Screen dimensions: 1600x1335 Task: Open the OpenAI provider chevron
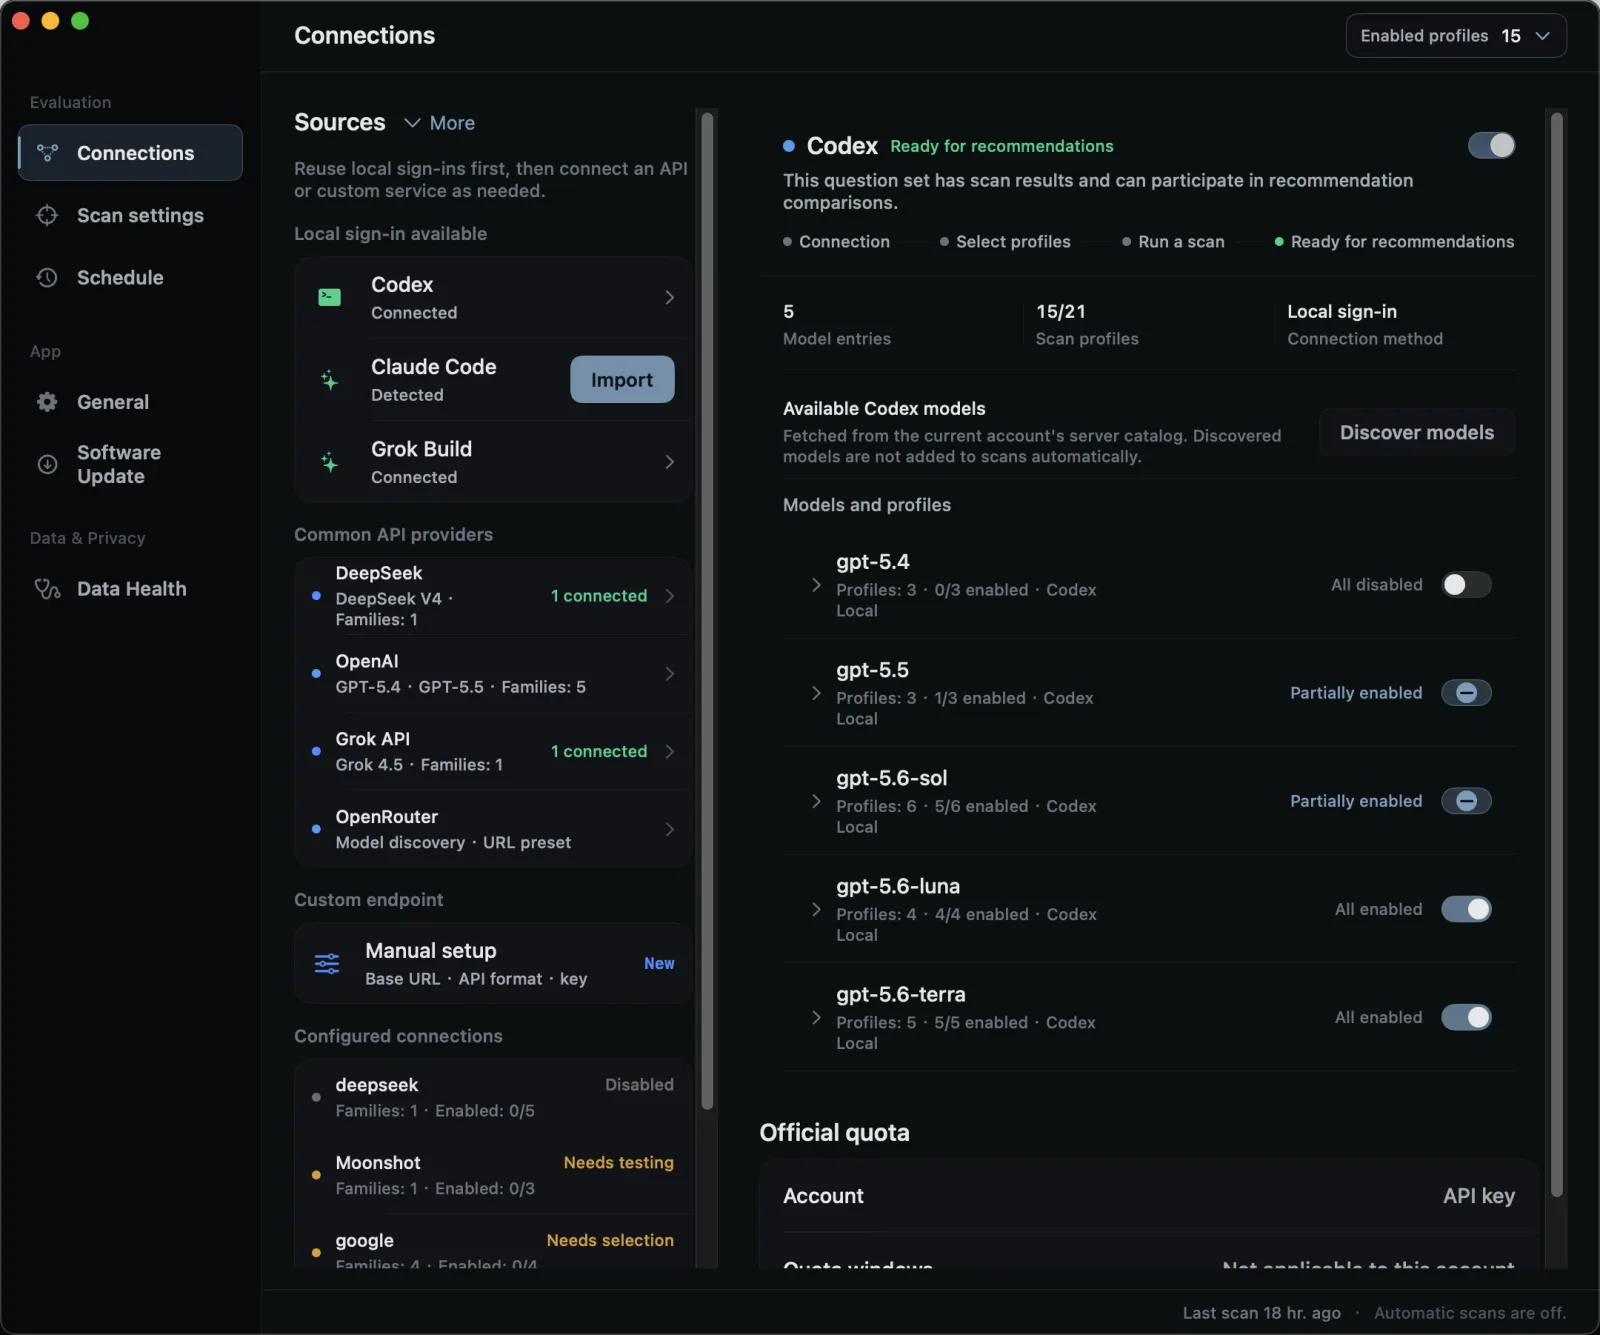(669, 674)
